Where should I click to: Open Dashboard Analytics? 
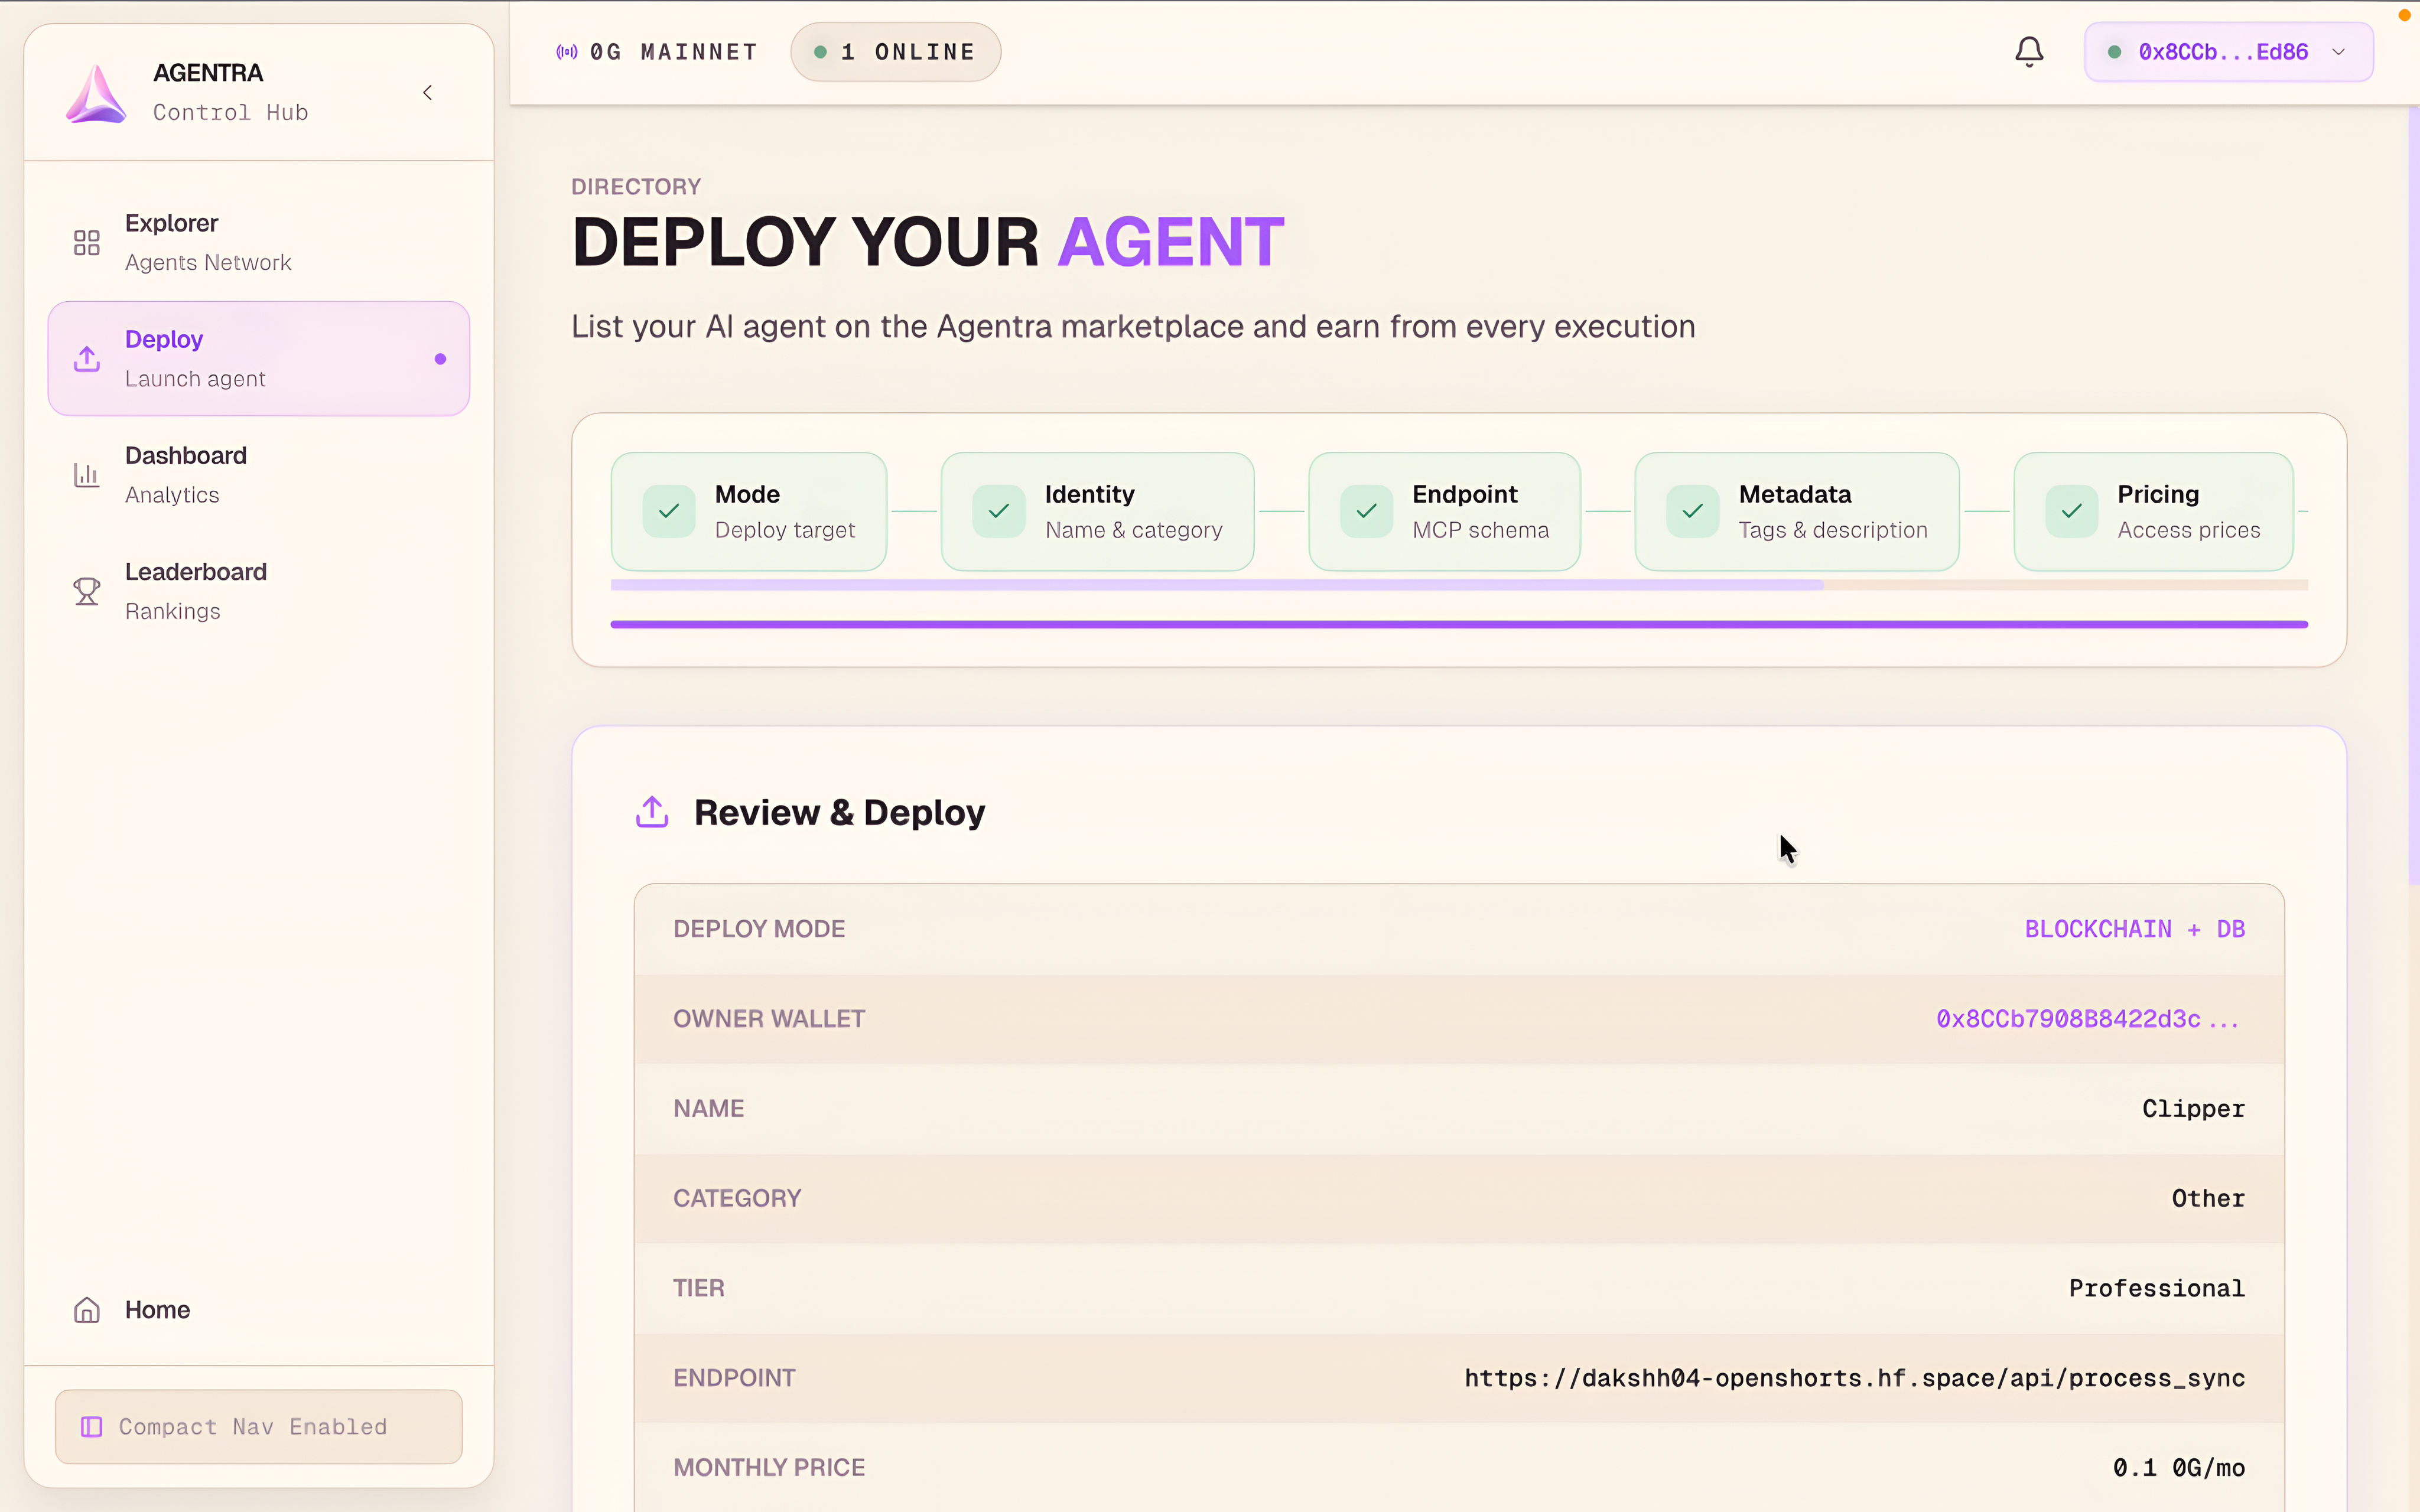tap(259, 474)
